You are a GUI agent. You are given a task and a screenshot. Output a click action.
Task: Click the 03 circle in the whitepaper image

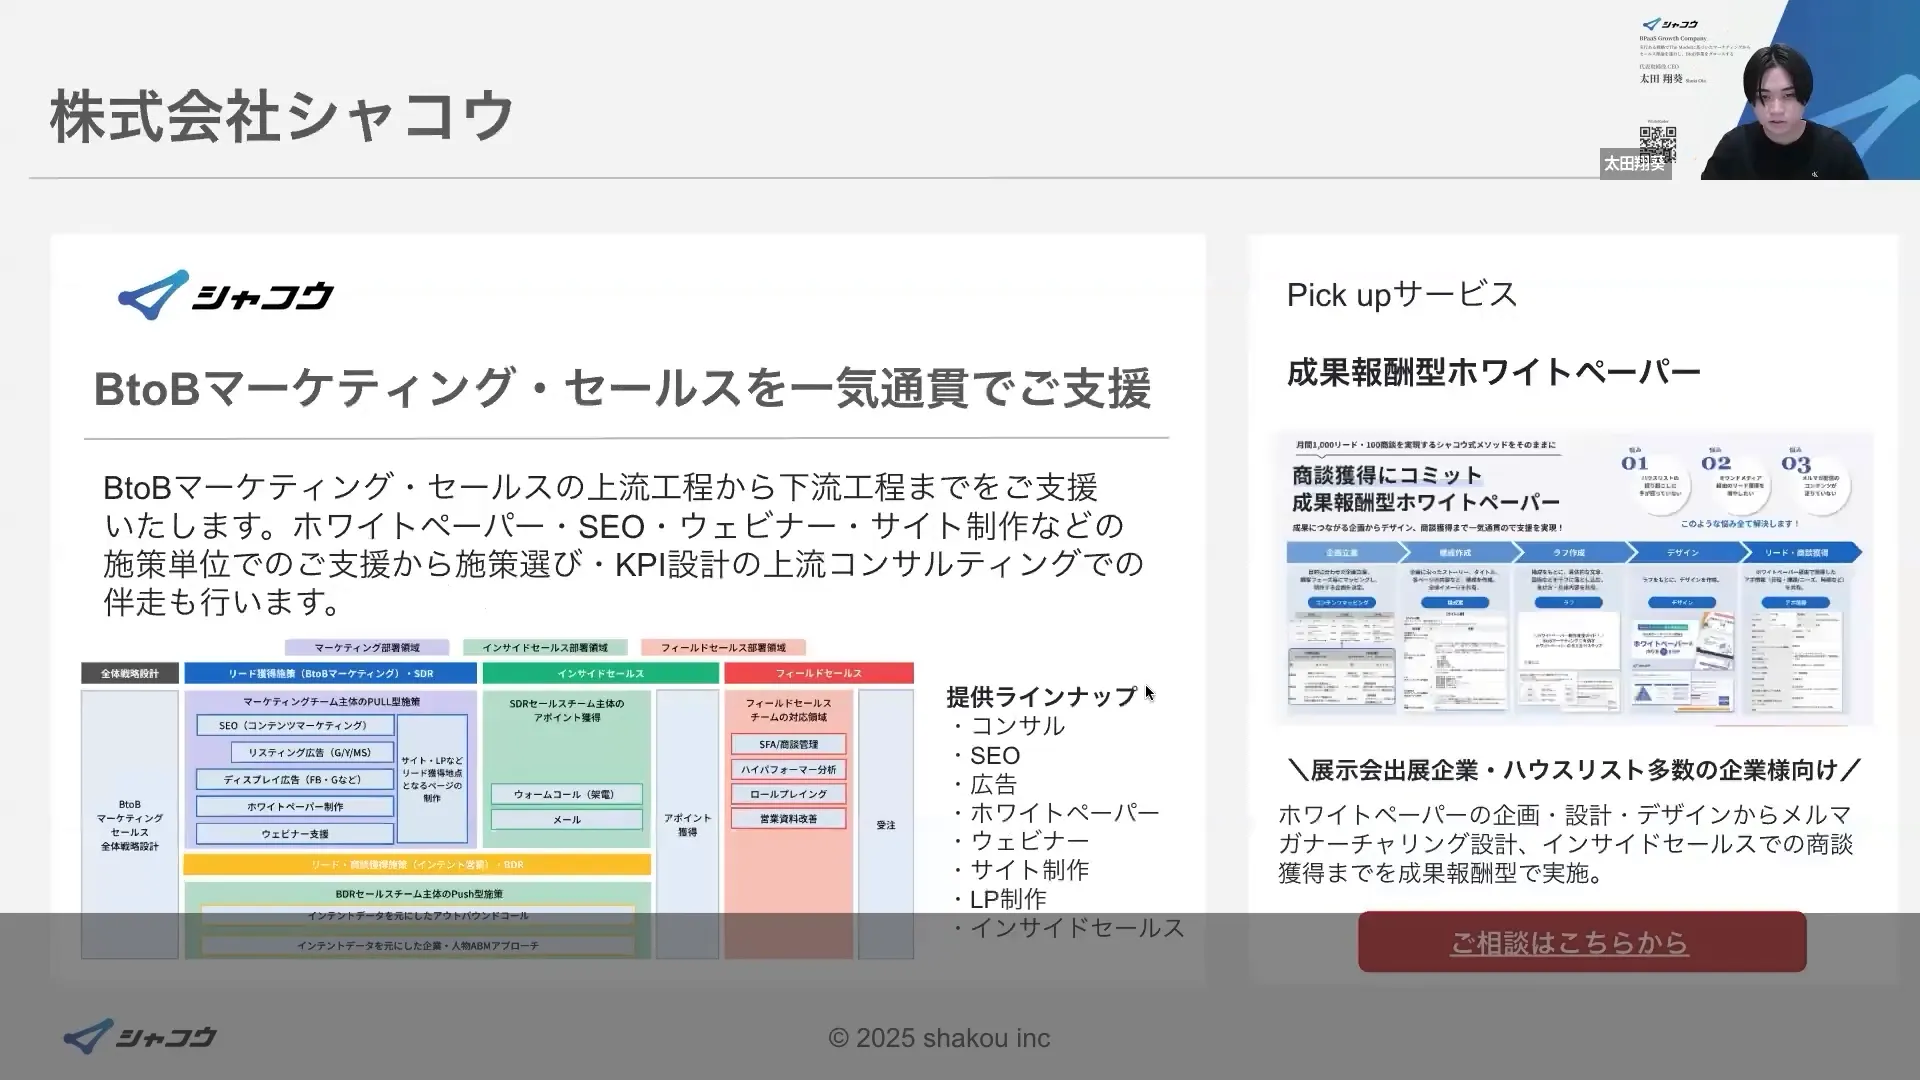pos(1819,483)
